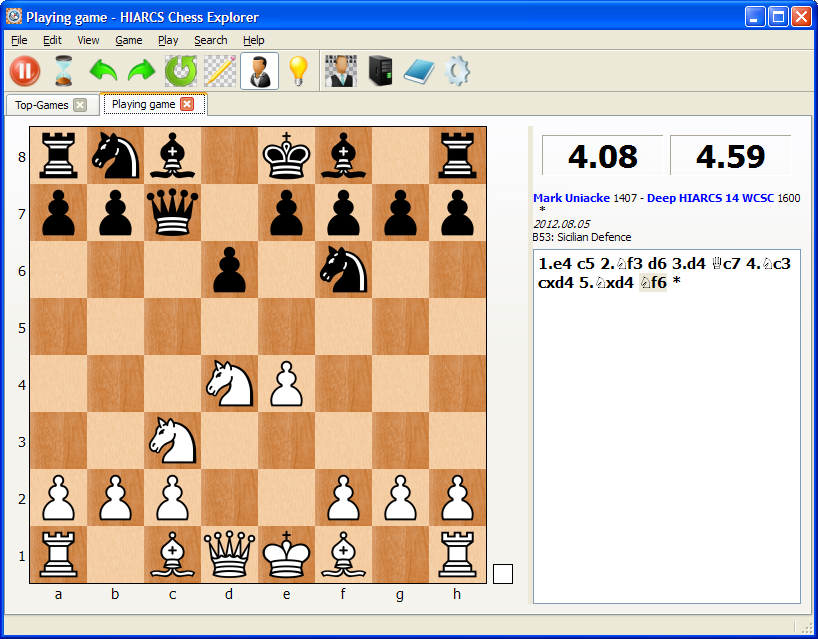
Task: Click the side-to-move indicator square
Action: click(503, 574)
